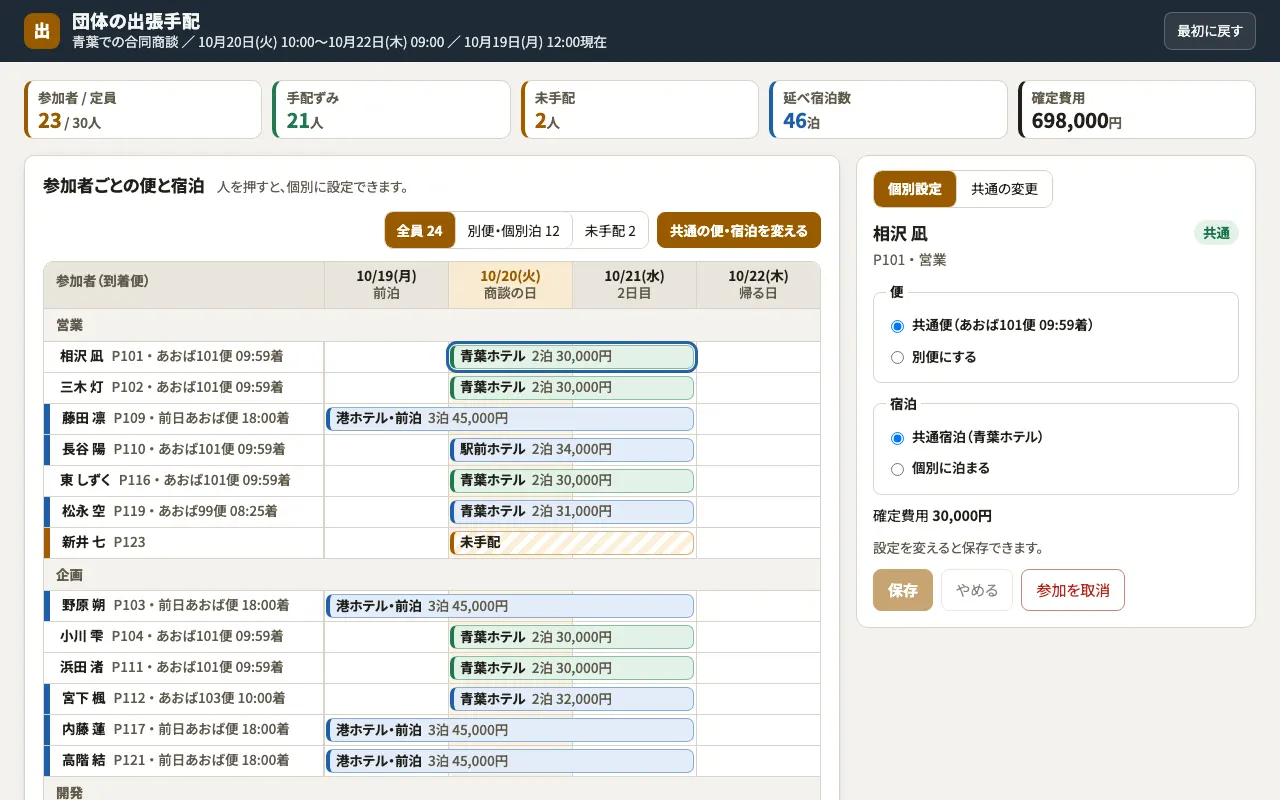Filter list by 別便・個別泊 12
The width and height of the screenshot is (1280, 800).
point(513,230)
